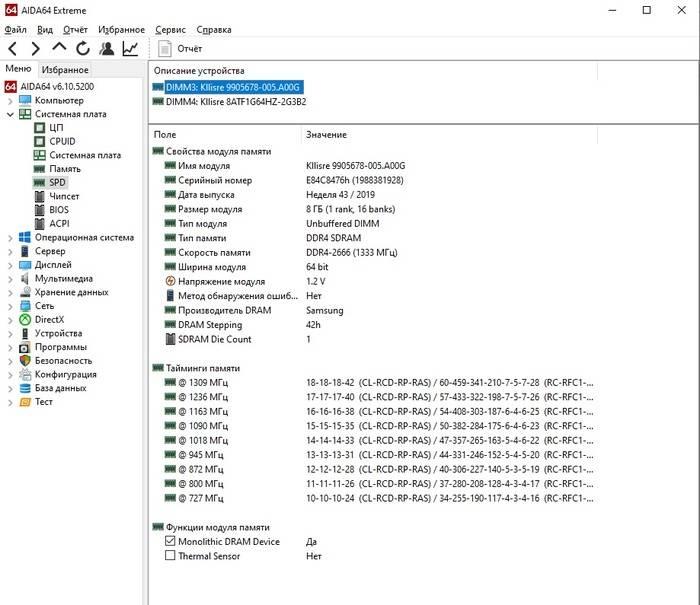The height and width of the screenshot is (605, 700).
Task: Click the Мультимедиа speaker icon
Action: point(25,279)
